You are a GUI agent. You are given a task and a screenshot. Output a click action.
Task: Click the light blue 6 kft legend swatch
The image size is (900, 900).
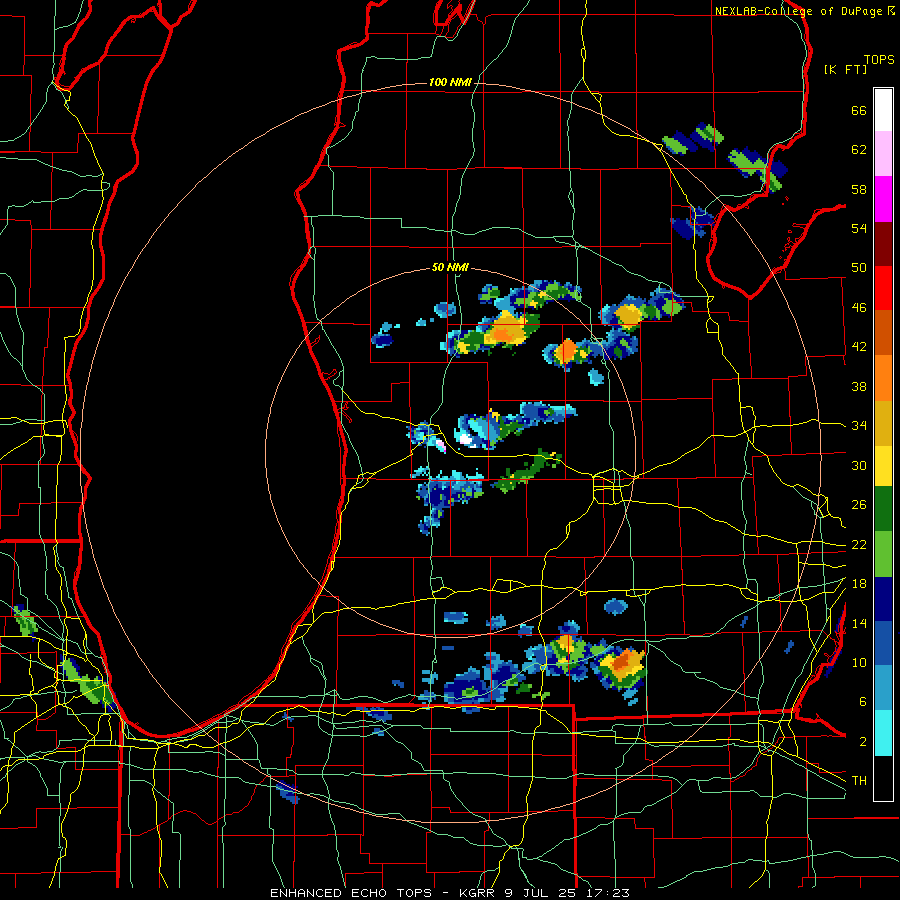coord(883,688)
